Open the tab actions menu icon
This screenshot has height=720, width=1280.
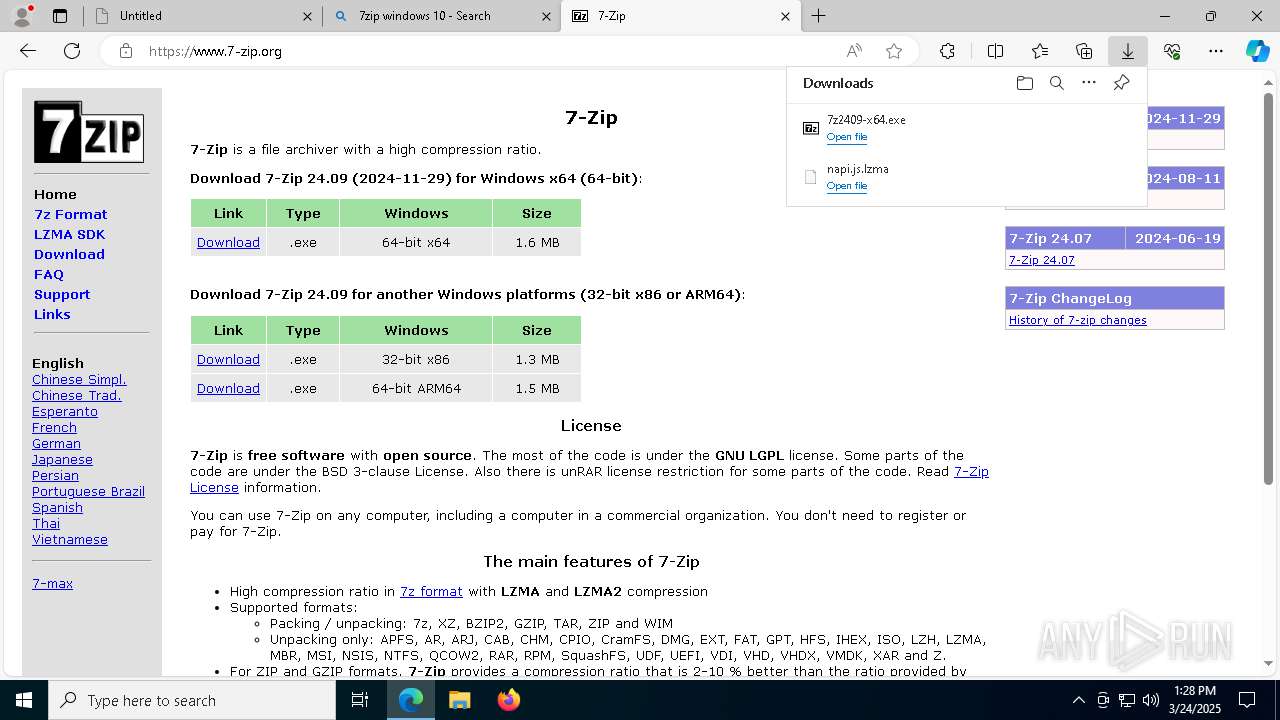coord(60,16)
